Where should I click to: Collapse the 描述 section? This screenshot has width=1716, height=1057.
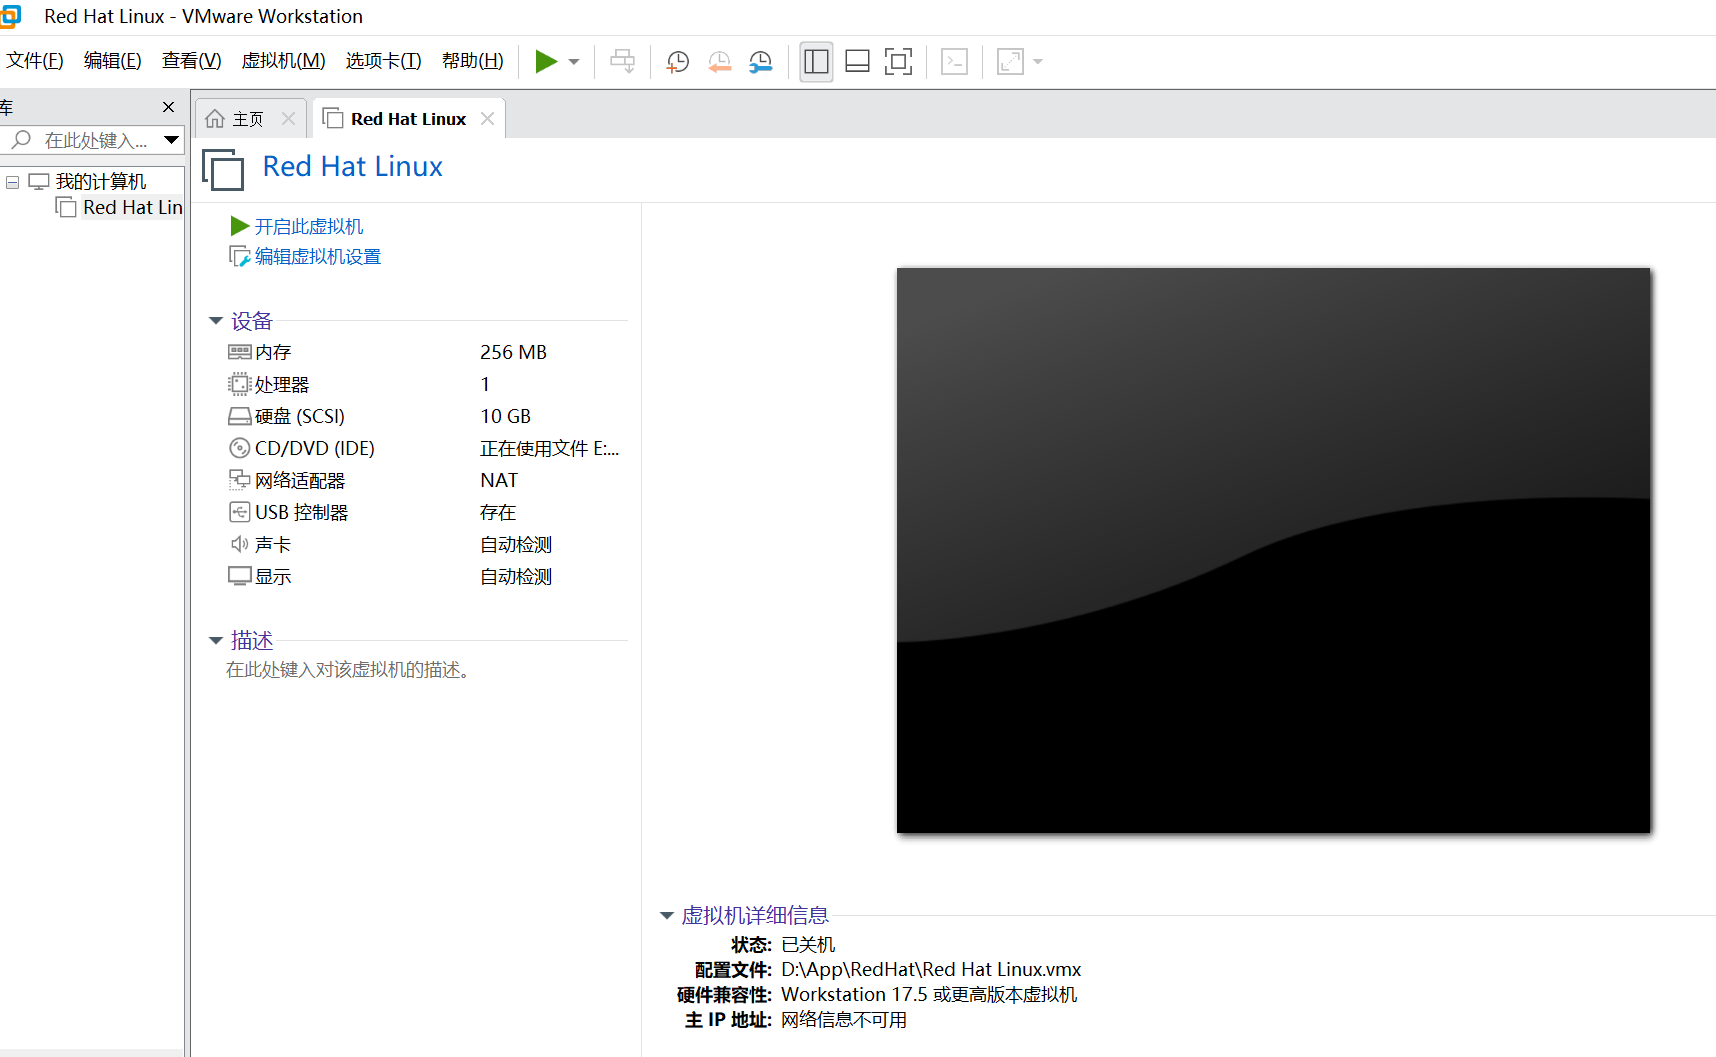(x=215, y=640)
